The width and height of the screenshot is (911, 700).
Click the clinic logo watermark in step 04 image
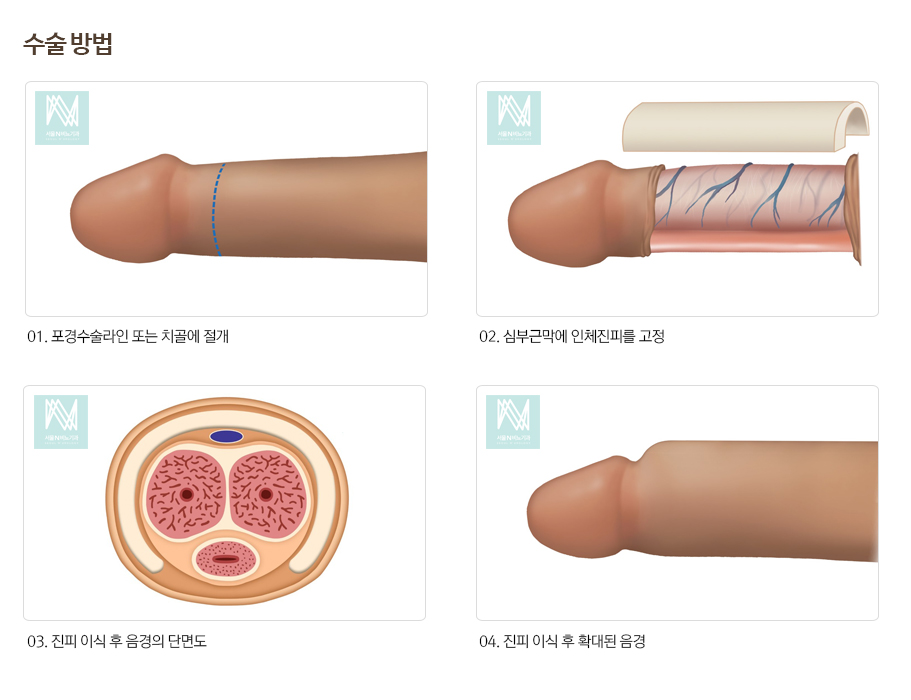tap(513, 422)
